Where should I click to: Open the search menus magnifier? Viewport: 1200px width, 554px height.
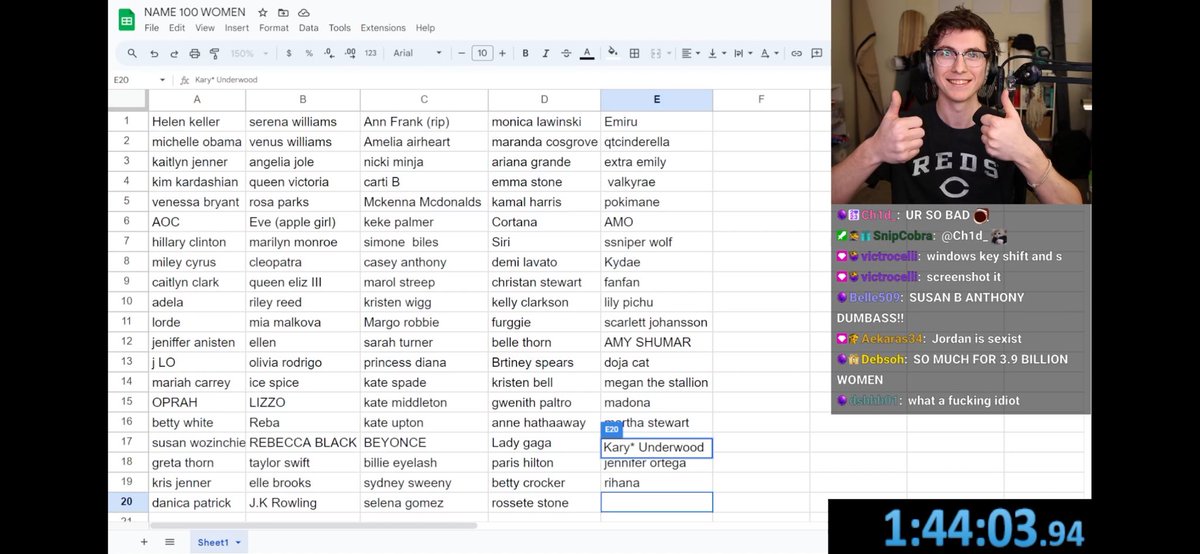[132, 53]
